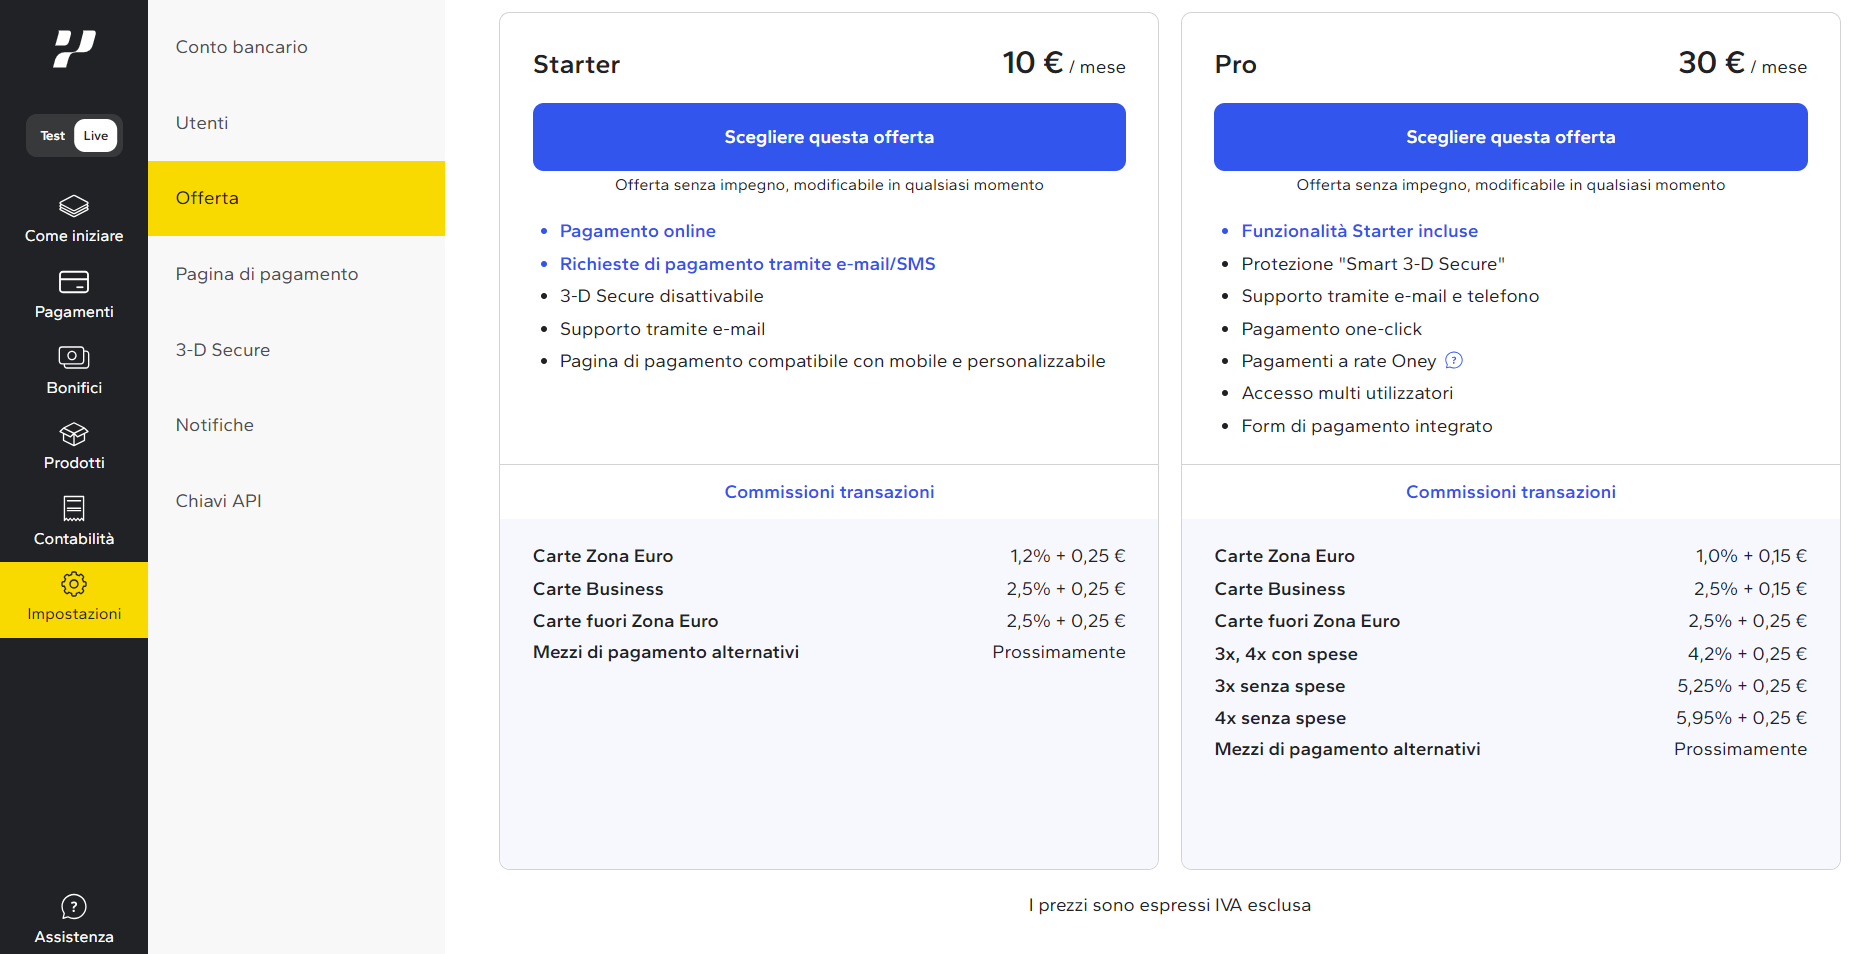This screenshot has height=954, width=1861.
Task: Open the Chiavi API section
Action: coord(296,501)
